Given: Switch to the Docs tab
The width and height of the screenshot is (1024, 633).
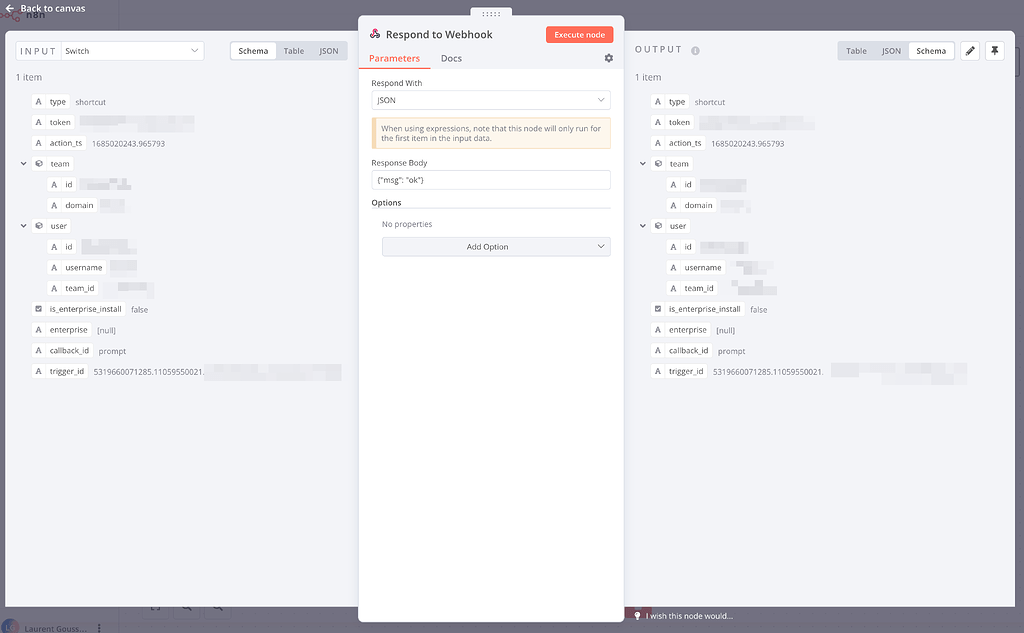Looking at the screenshot, I should (x=451, y=58).
